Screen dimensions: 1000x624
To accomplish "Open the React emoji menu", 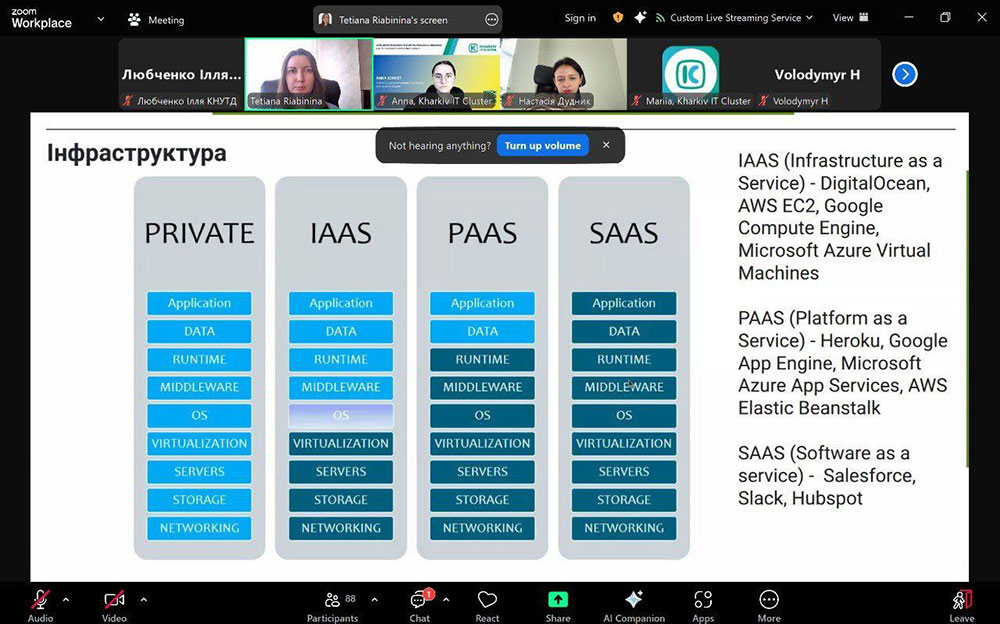I will pos(487,605).
